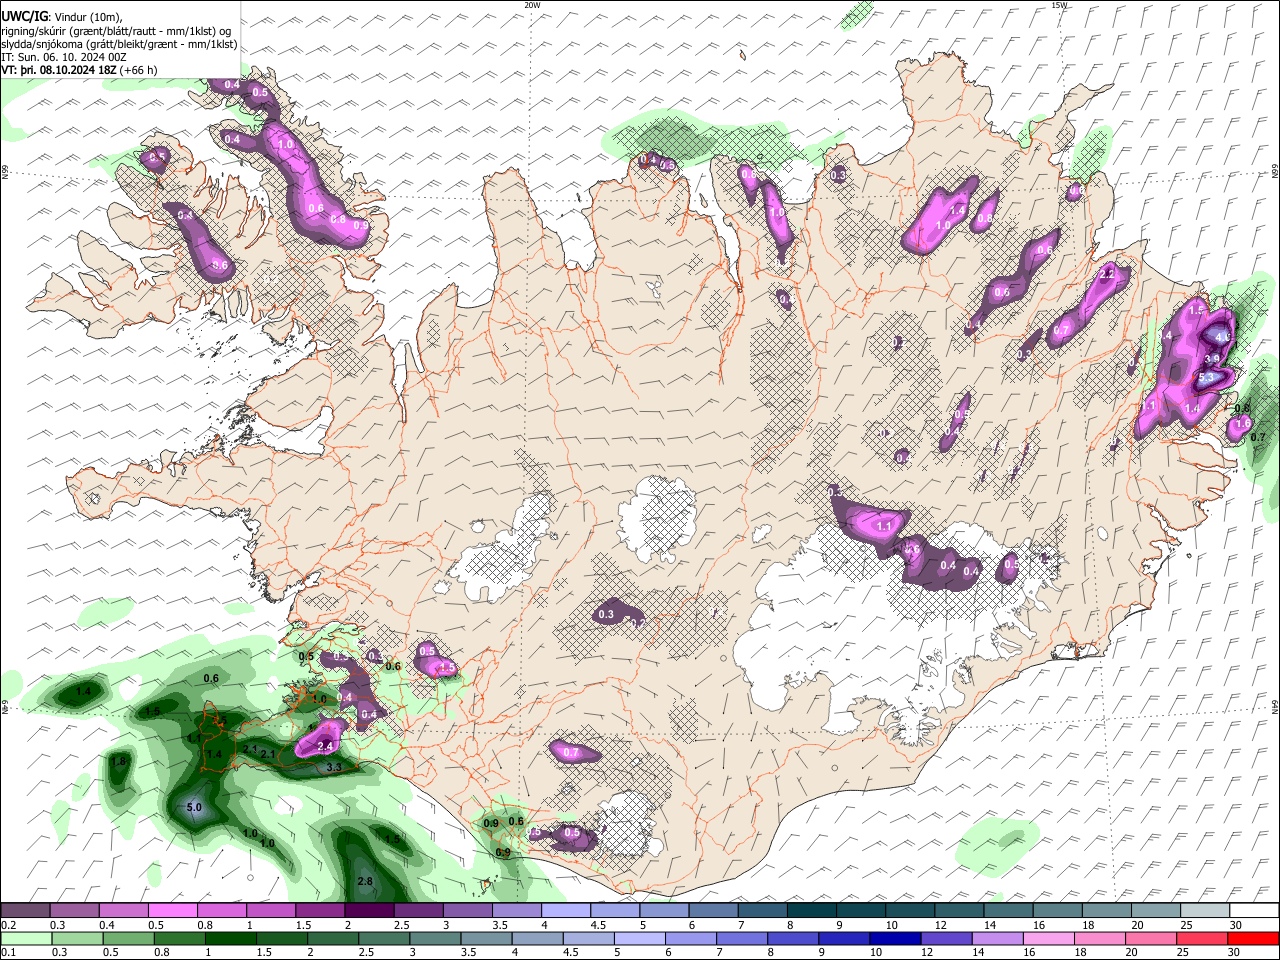Select the darkest green 1–1.5 swatch, lower legend row
This screenshot has width=1280, height=960.
(230, 938)
